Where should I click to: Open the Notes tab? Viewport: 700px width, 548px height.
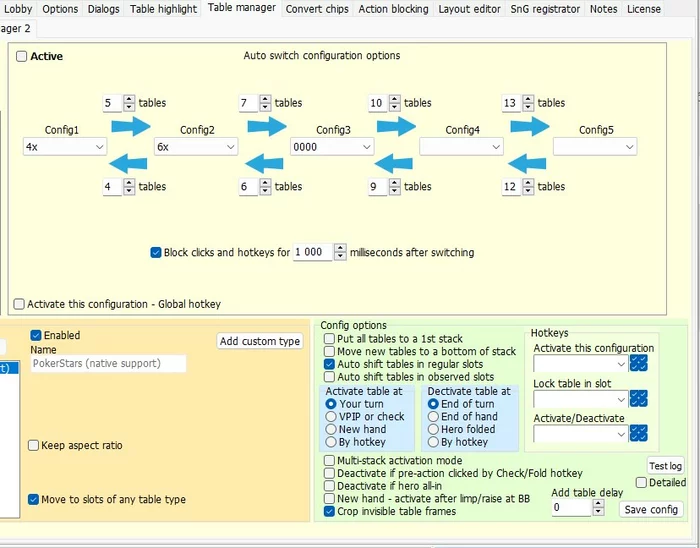point(604,9)
